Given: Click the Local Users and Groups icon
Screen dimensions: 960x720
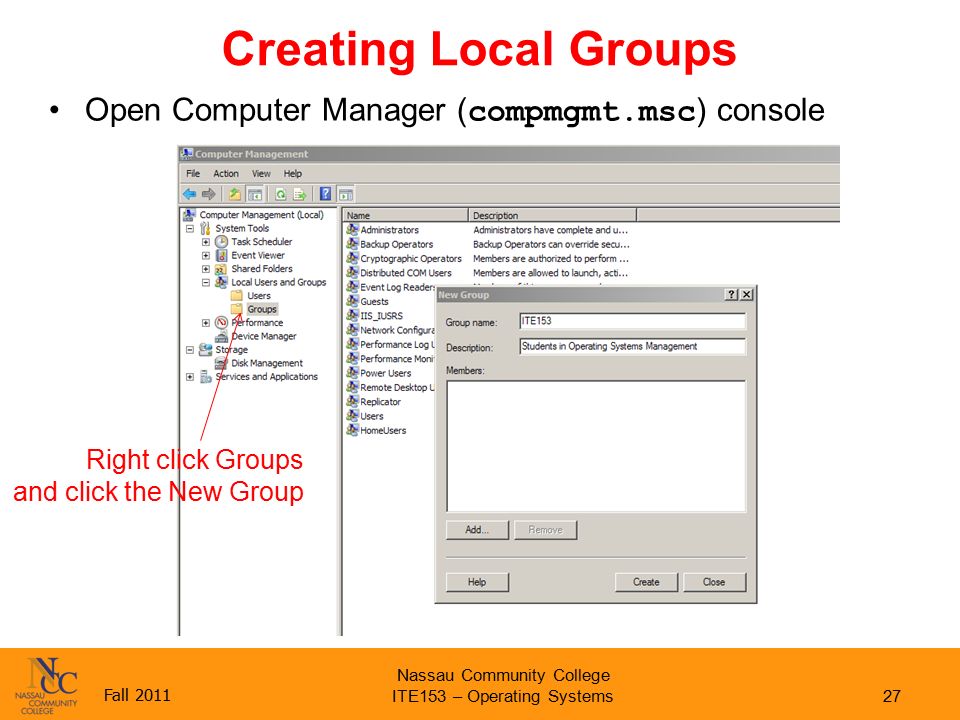Looking at the screenshot, I should point(222,282).
